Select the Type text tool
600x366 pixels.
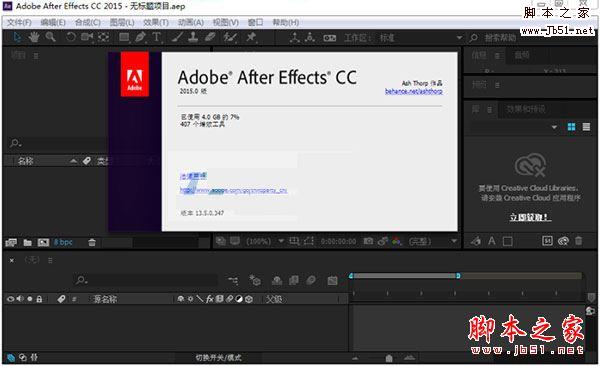[157, 37]
